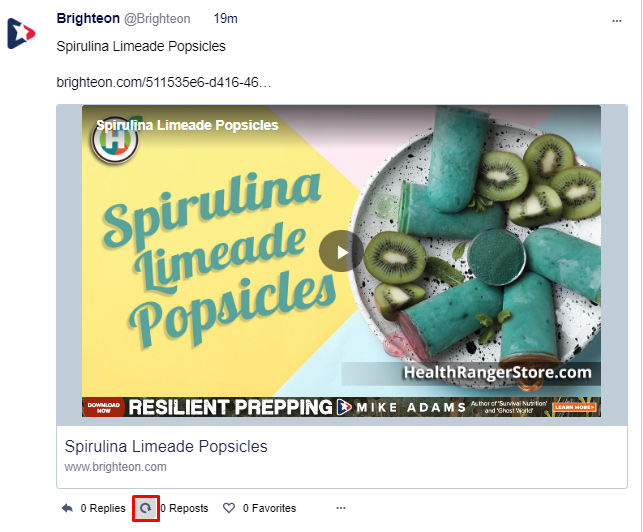This screenshot has height=532, width=643.
Task: Open the post options ellipsis at top right
Action: click(616, 21)
